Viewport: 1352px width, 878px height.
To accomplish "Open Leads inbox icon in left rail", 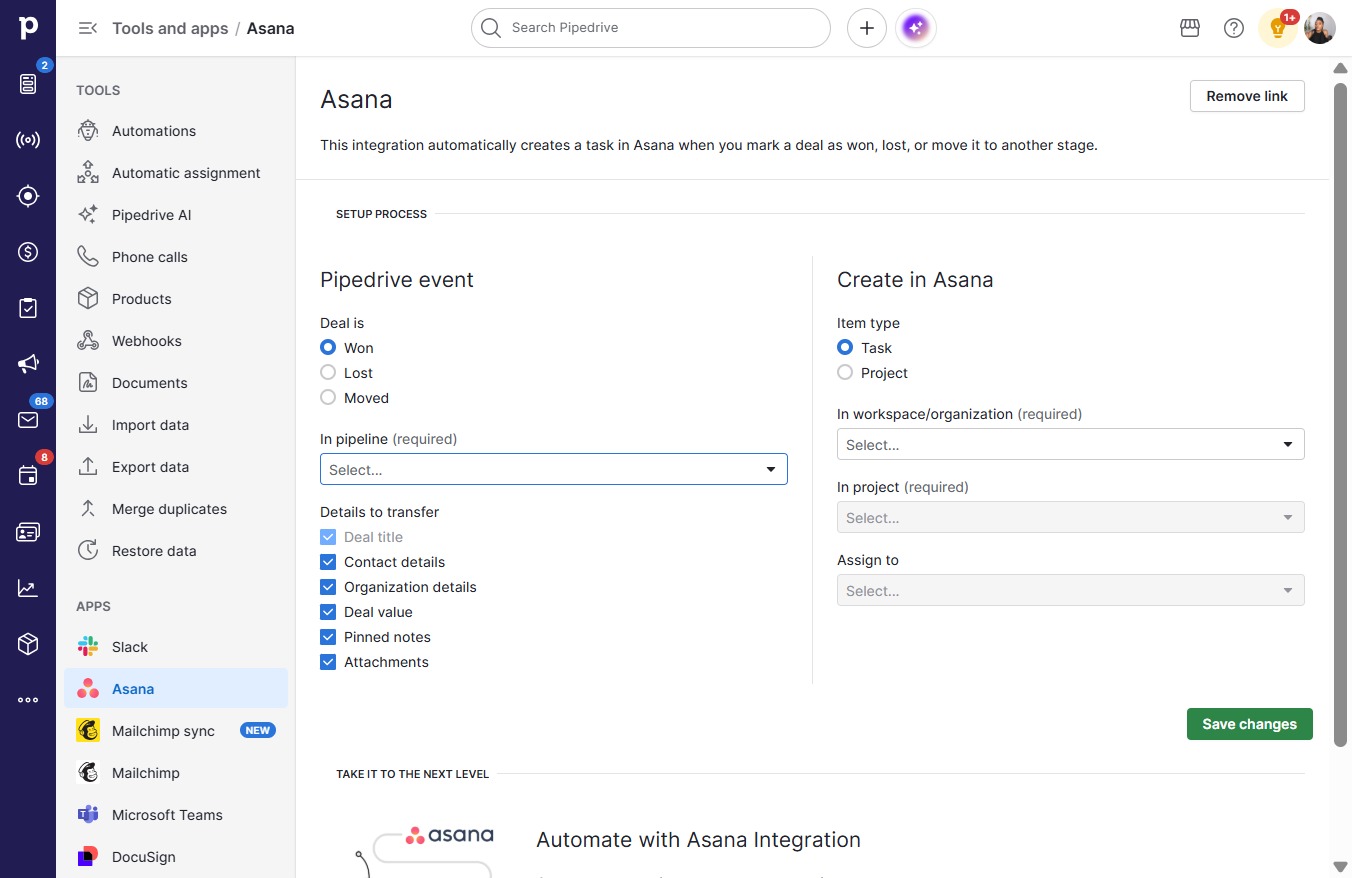I will click(x=28, y=84).
